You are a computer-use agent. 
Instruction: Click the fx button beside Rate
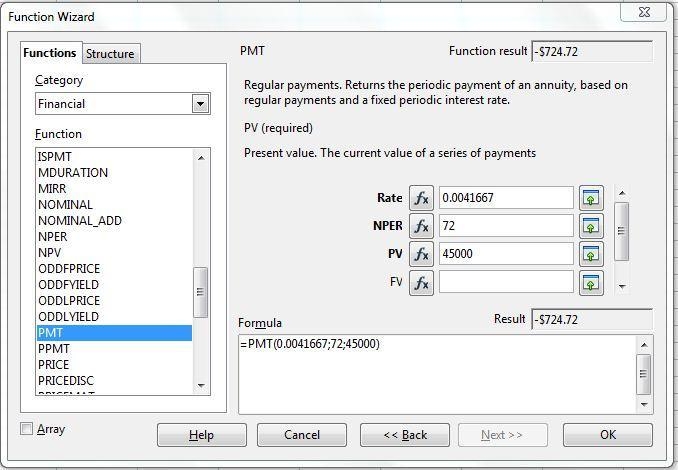point(421,198)
